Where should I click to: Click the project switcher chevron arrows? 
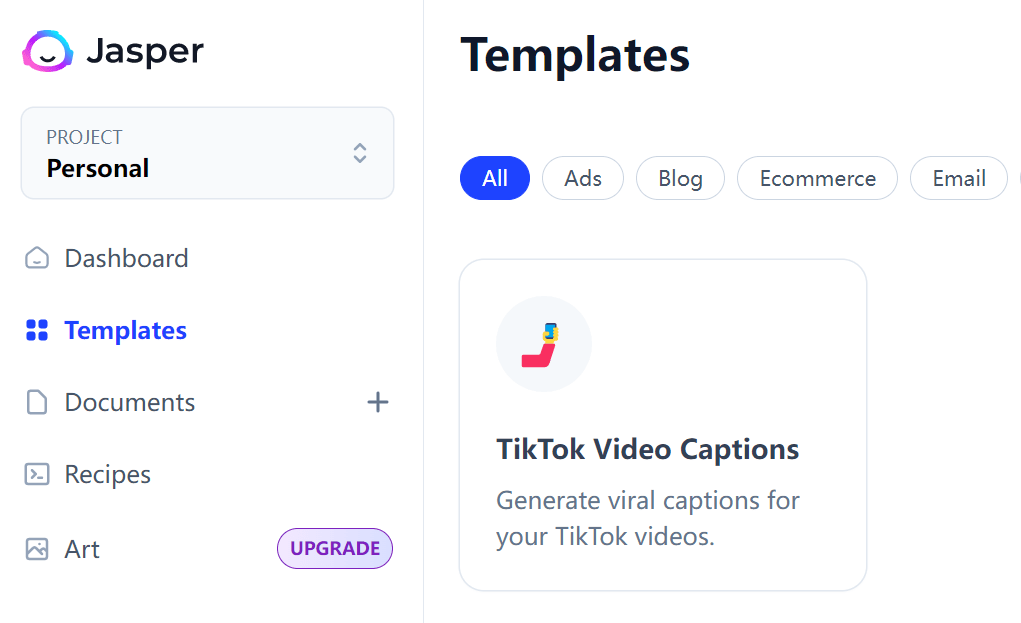point(359,154)
